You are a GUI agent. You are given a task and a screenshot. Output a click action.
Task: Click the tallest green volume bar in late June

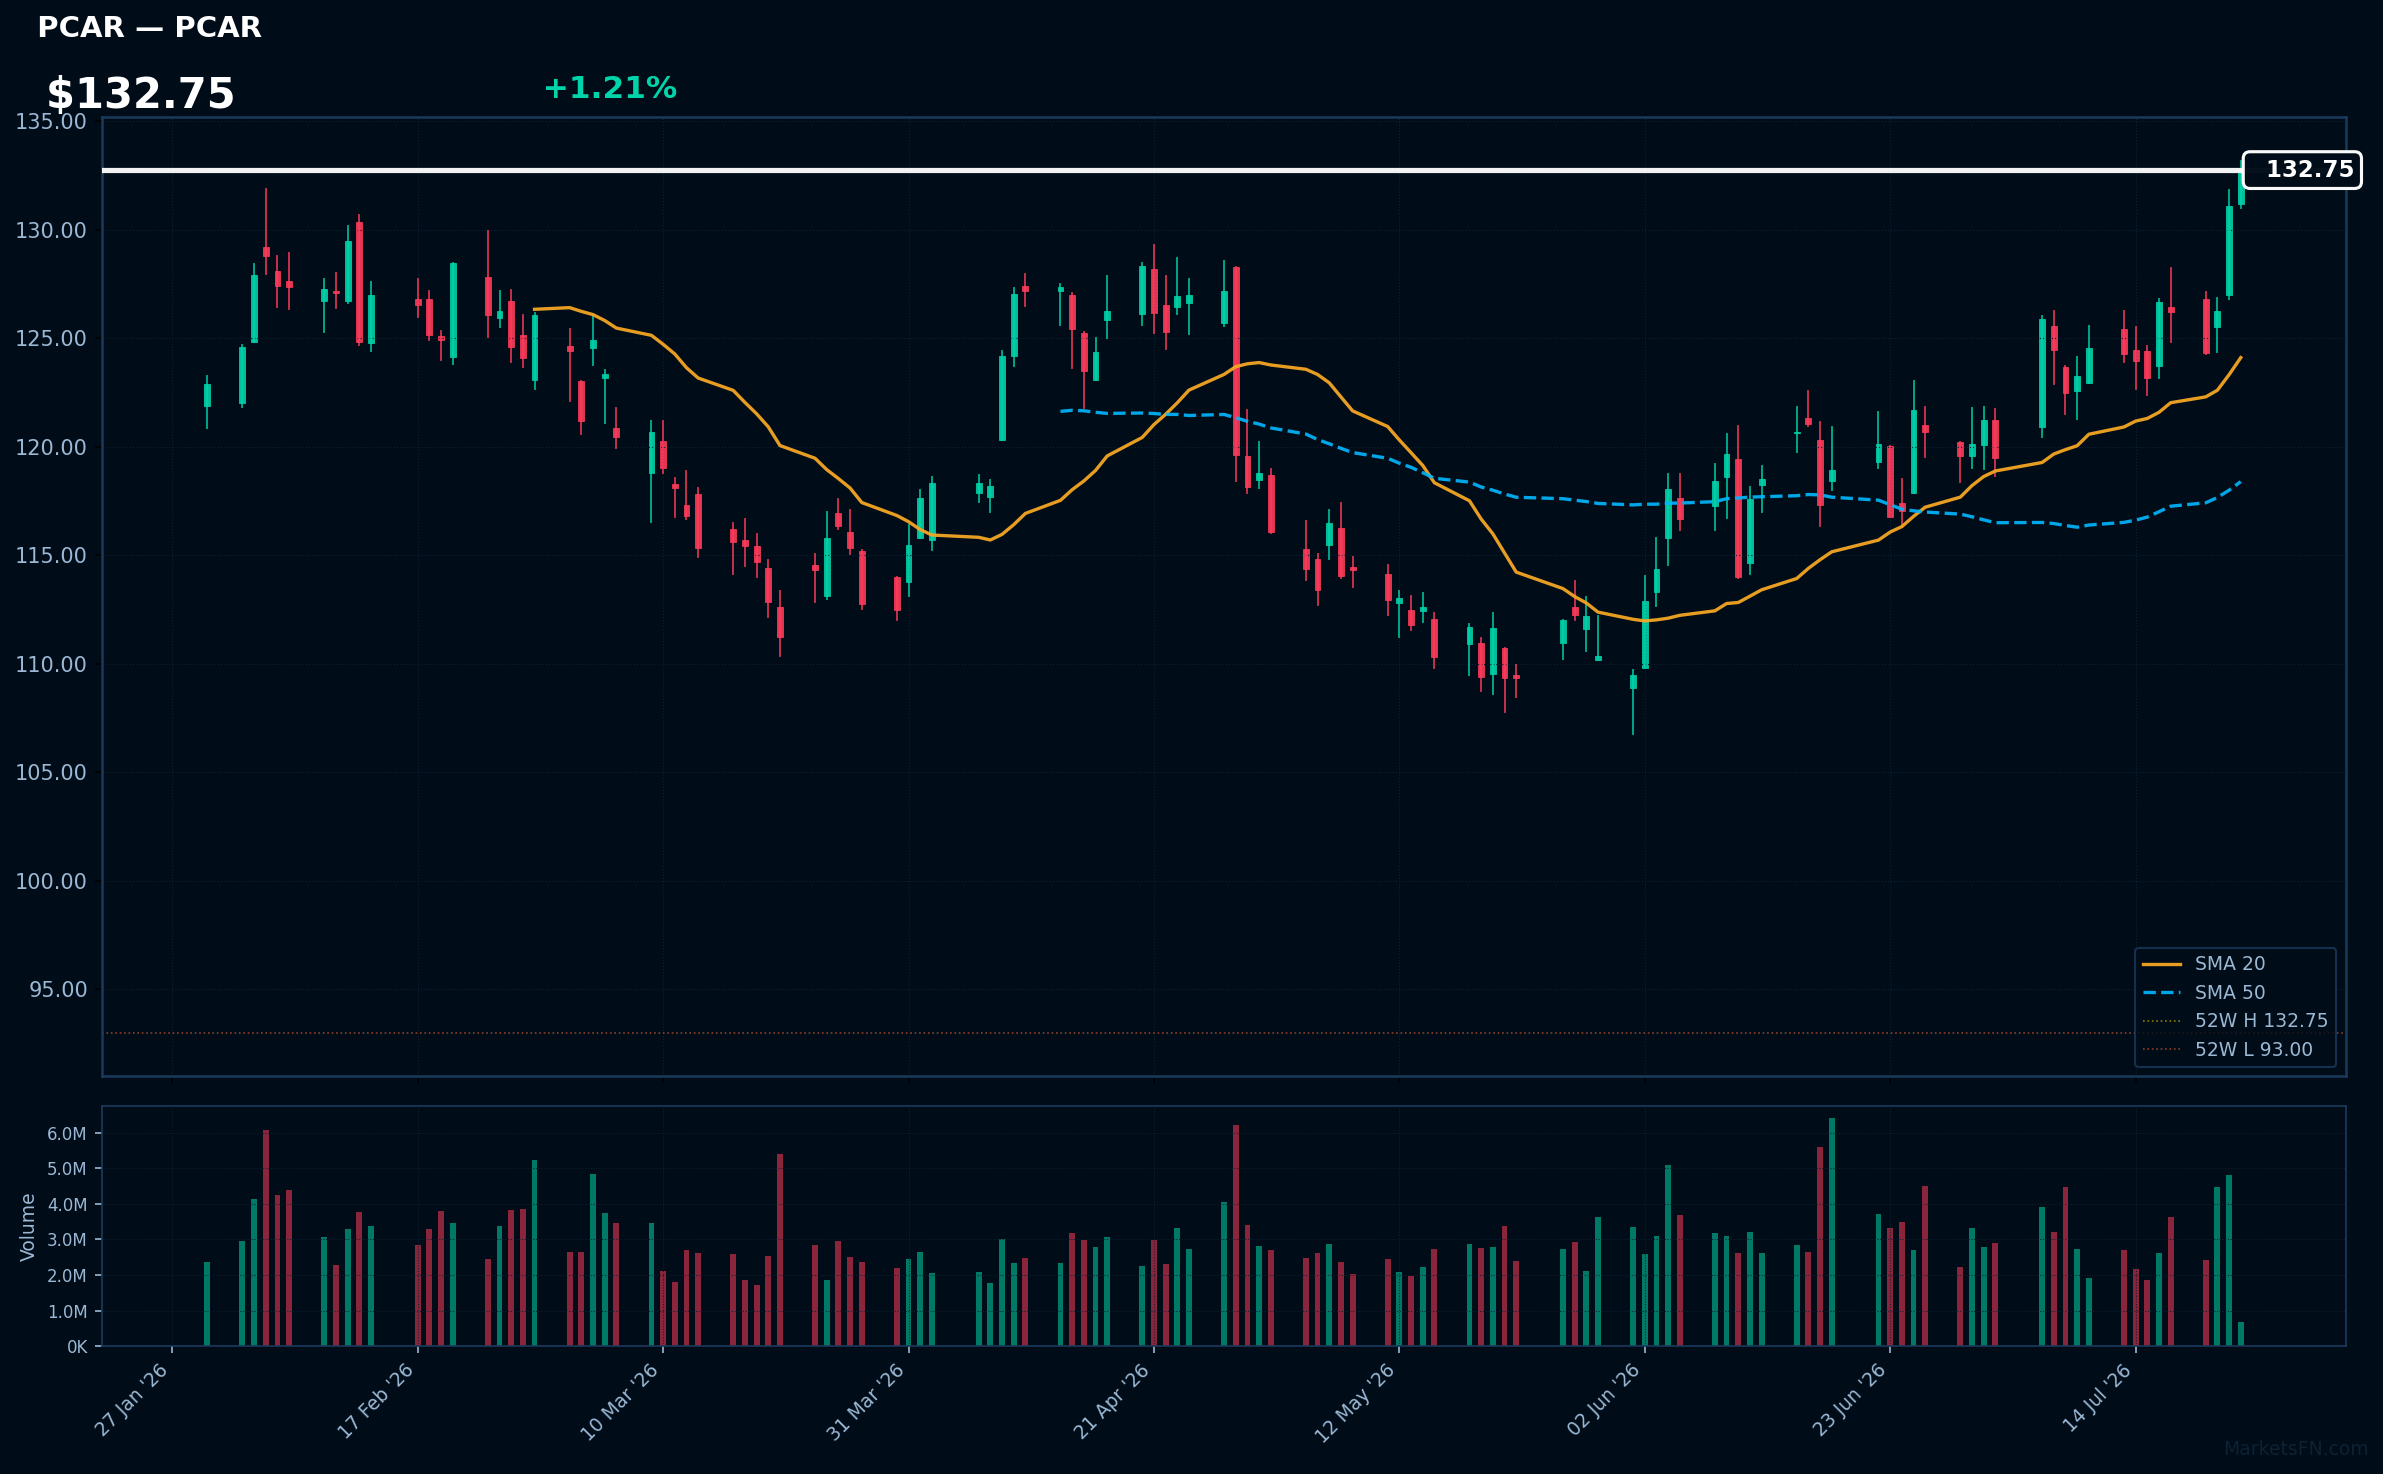[x=1832, y=1232]
